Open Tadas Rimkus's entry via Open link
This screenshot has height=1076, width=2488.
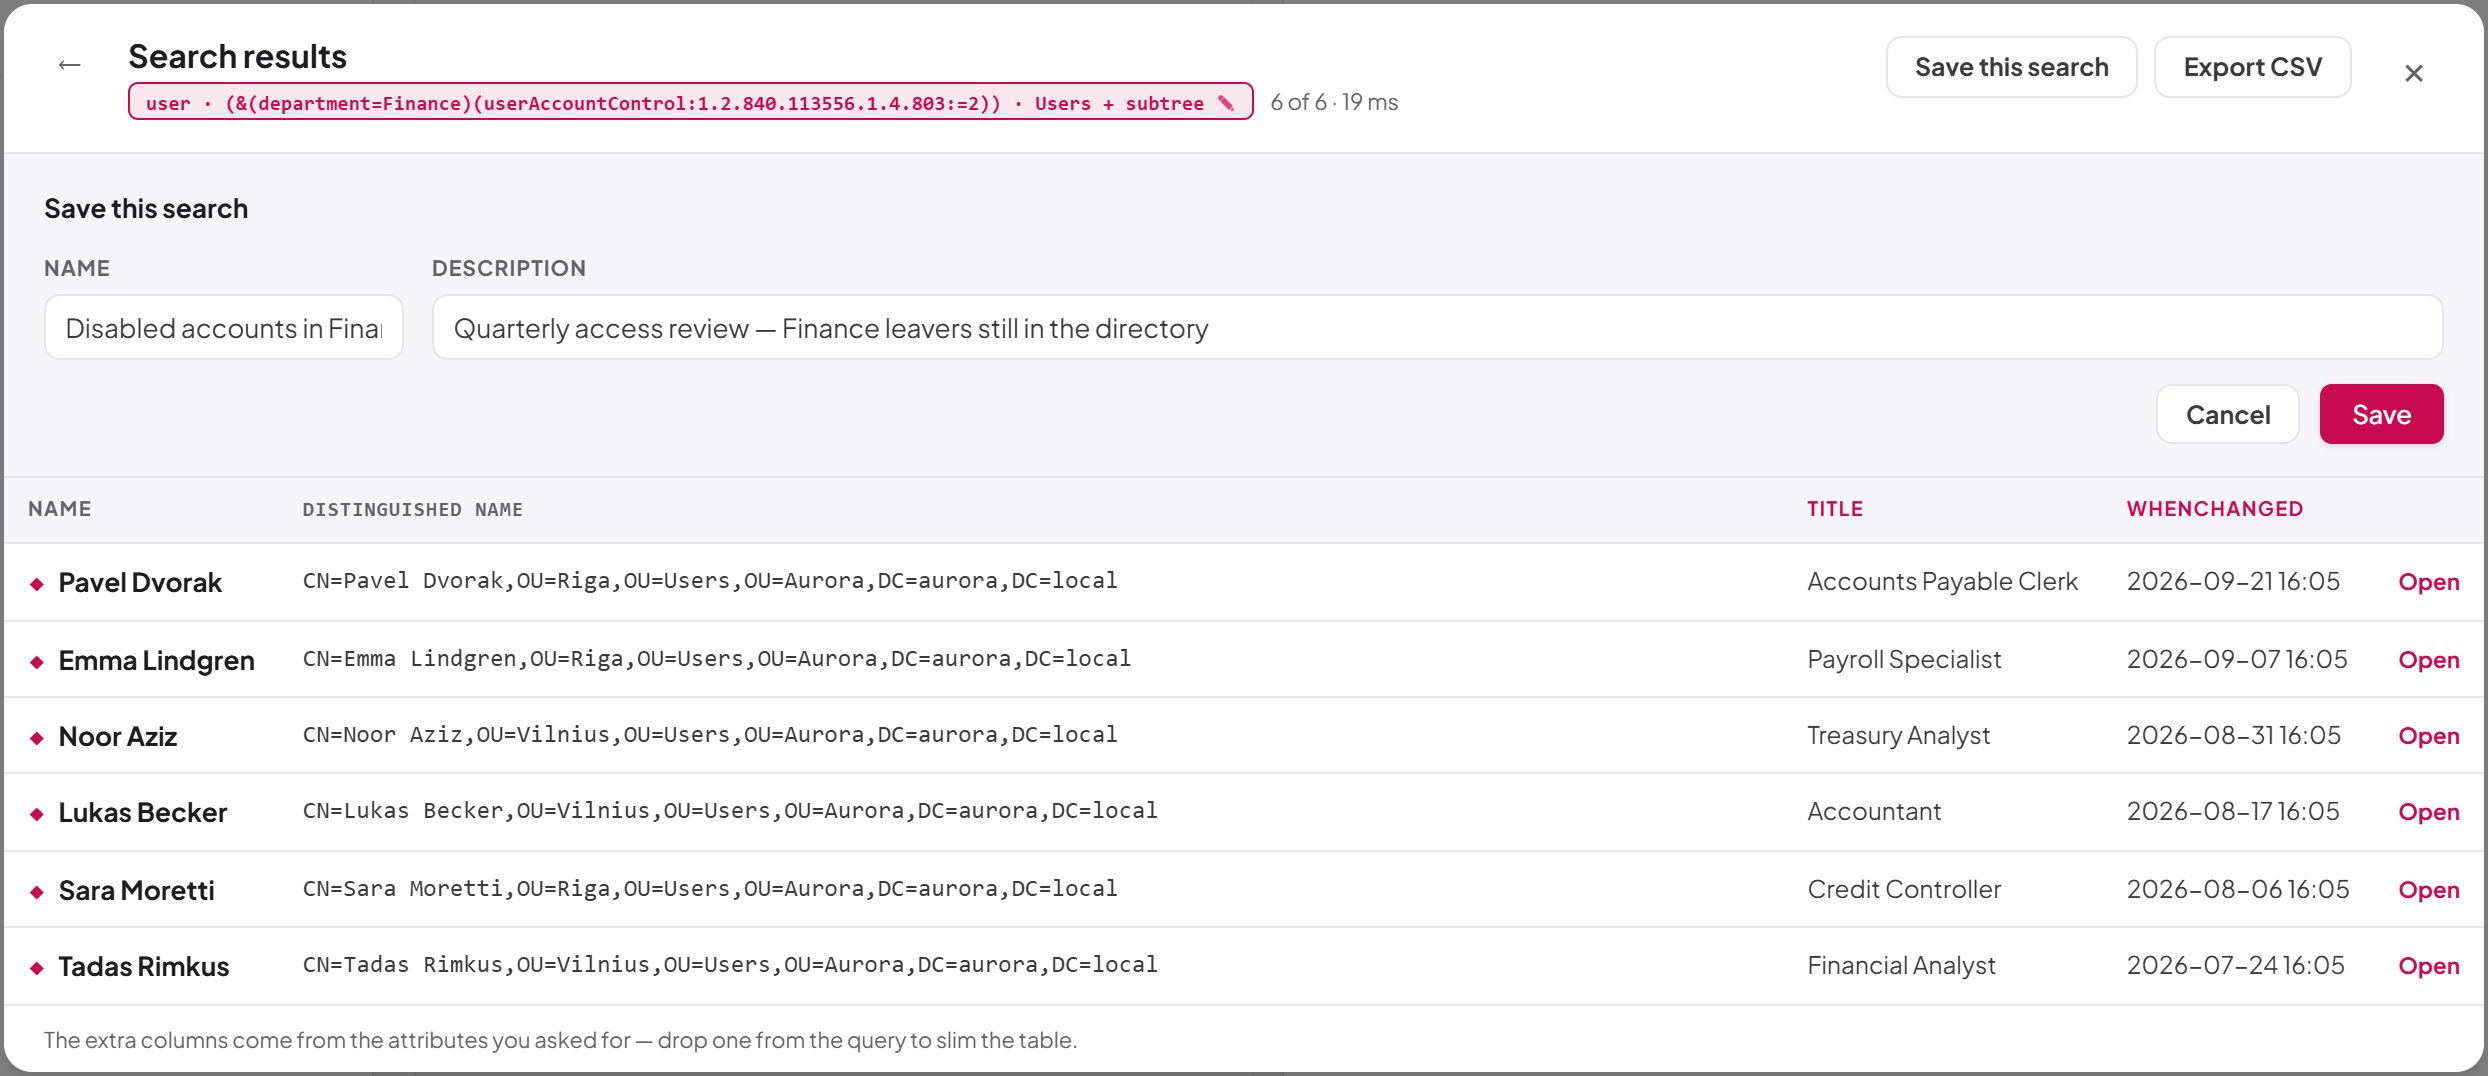pos(2429,966)
